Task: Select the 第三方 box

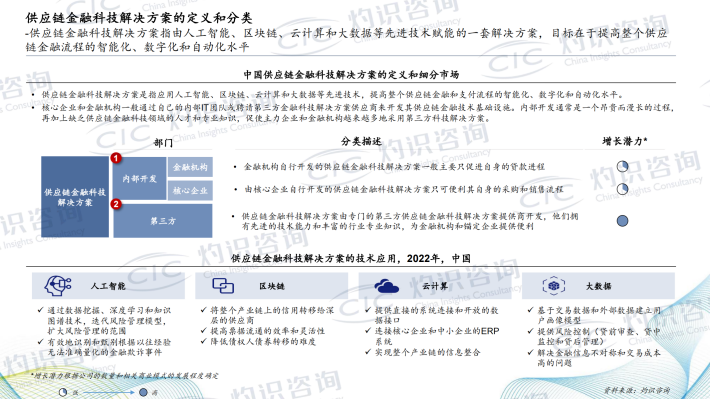Action: (x=163, y=221)
